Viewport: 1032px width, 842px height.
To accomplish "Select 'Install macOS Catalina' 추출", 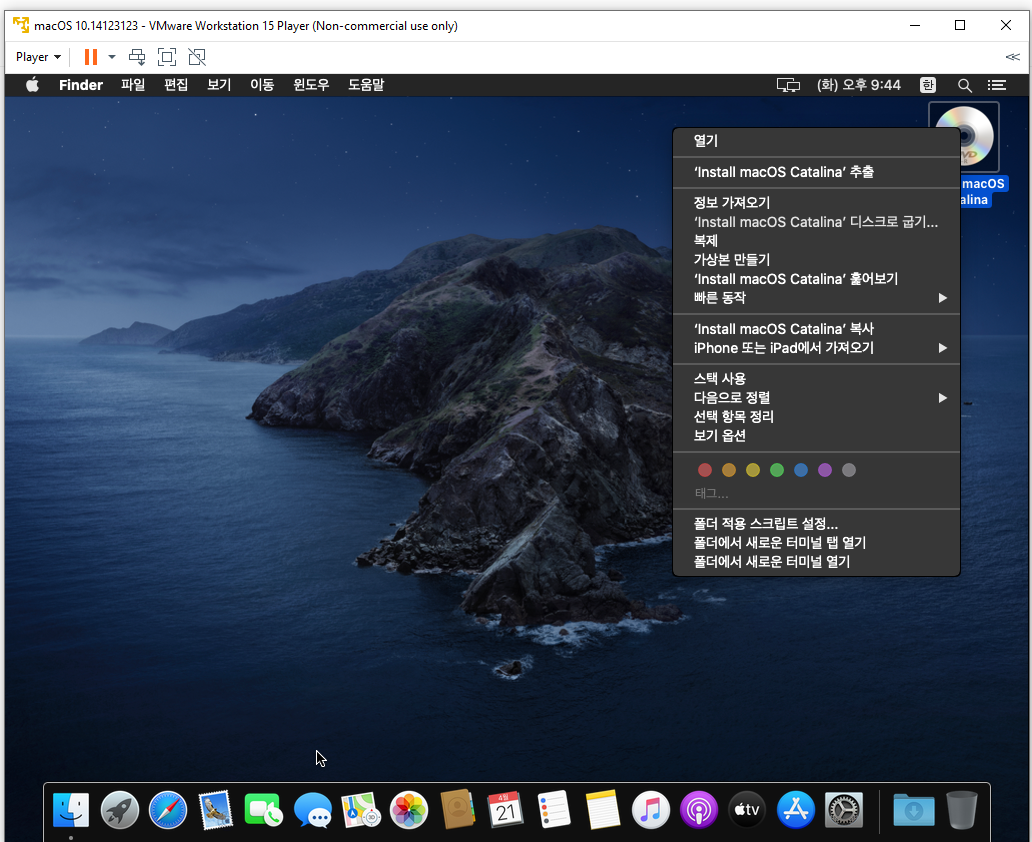I will pos(816,172).
